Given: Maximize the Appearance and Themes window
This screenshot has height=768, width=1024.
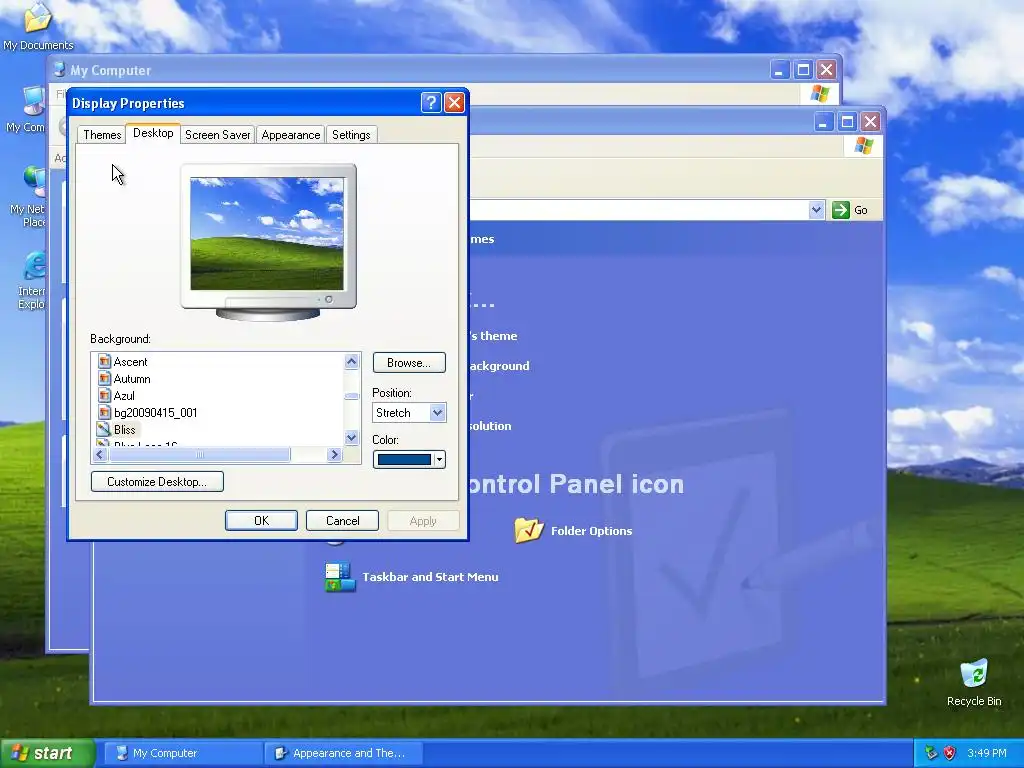Looking at the screenshot, I should [847, 121].
